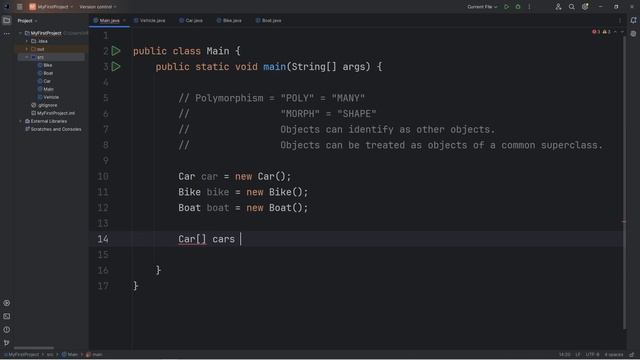Viewport: 640px width, 360px height.
Task: Go to next highlighted problem arrow
Action: click(622, 32)
